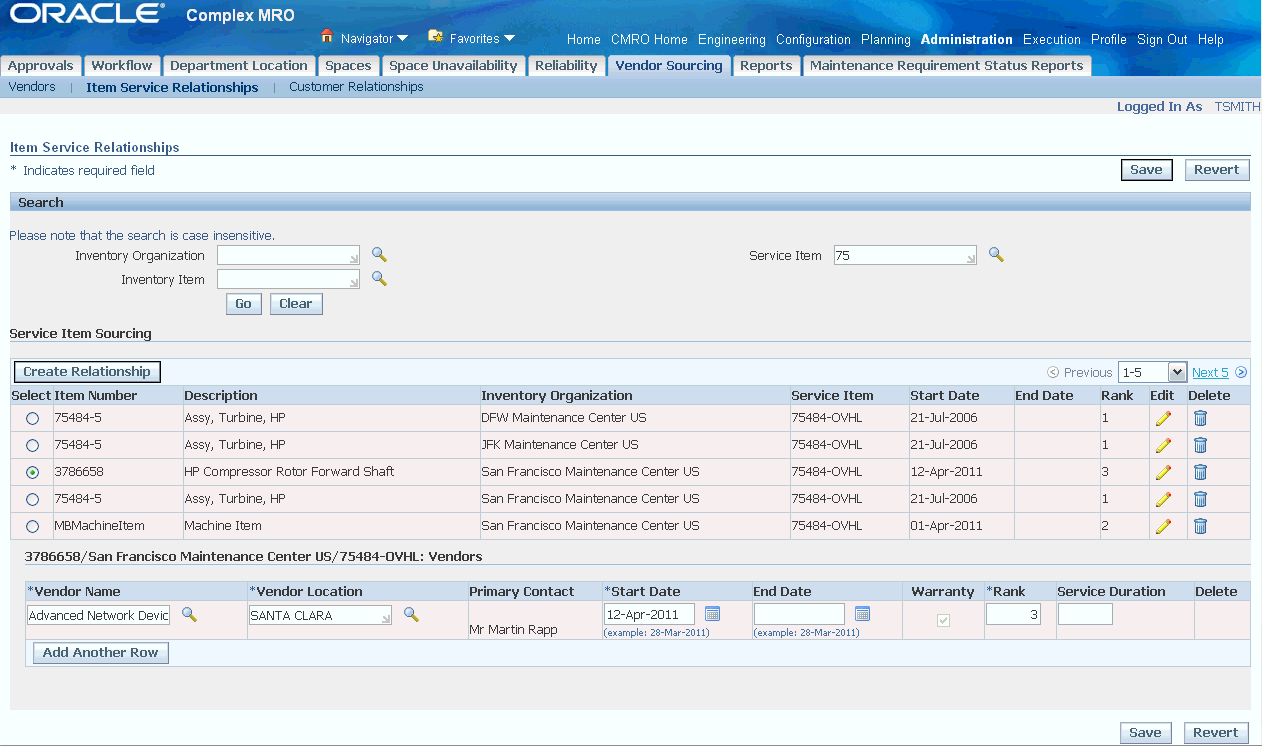Click the bottom Revert button
The image size is (1262, 746).
coord(1216,733)
